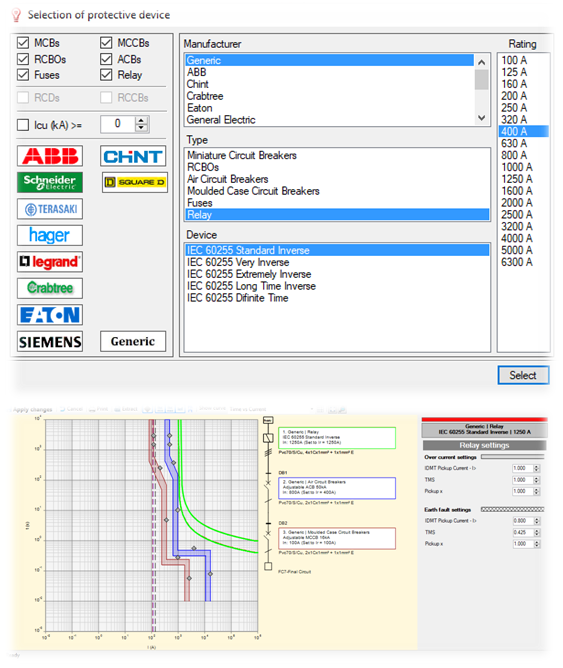The height and width of the screenshot is (668, 563).
Task: Click the Siemens logo
Action: (50, 341)
